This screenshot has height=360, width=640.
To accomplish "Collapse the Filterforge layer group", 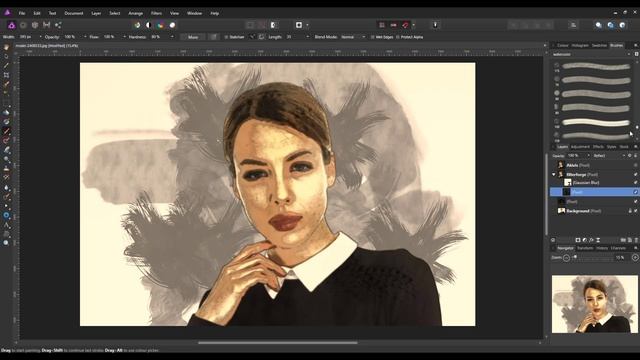I will point(554,174).
